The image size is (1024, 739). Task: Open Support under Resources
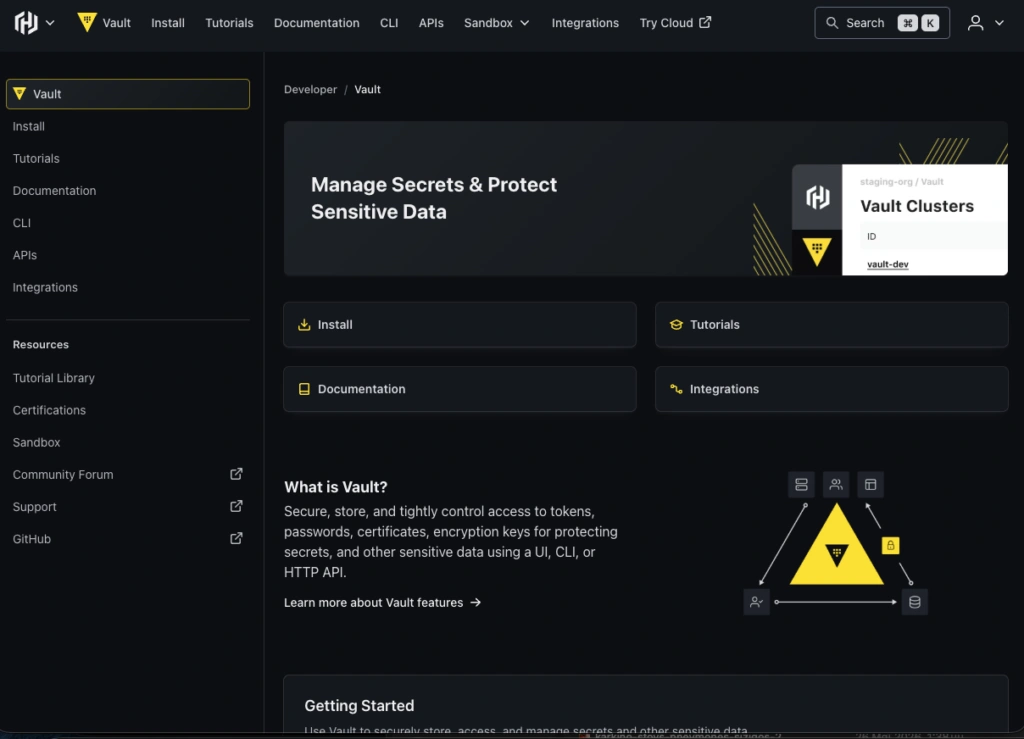[x=35, y=507]
